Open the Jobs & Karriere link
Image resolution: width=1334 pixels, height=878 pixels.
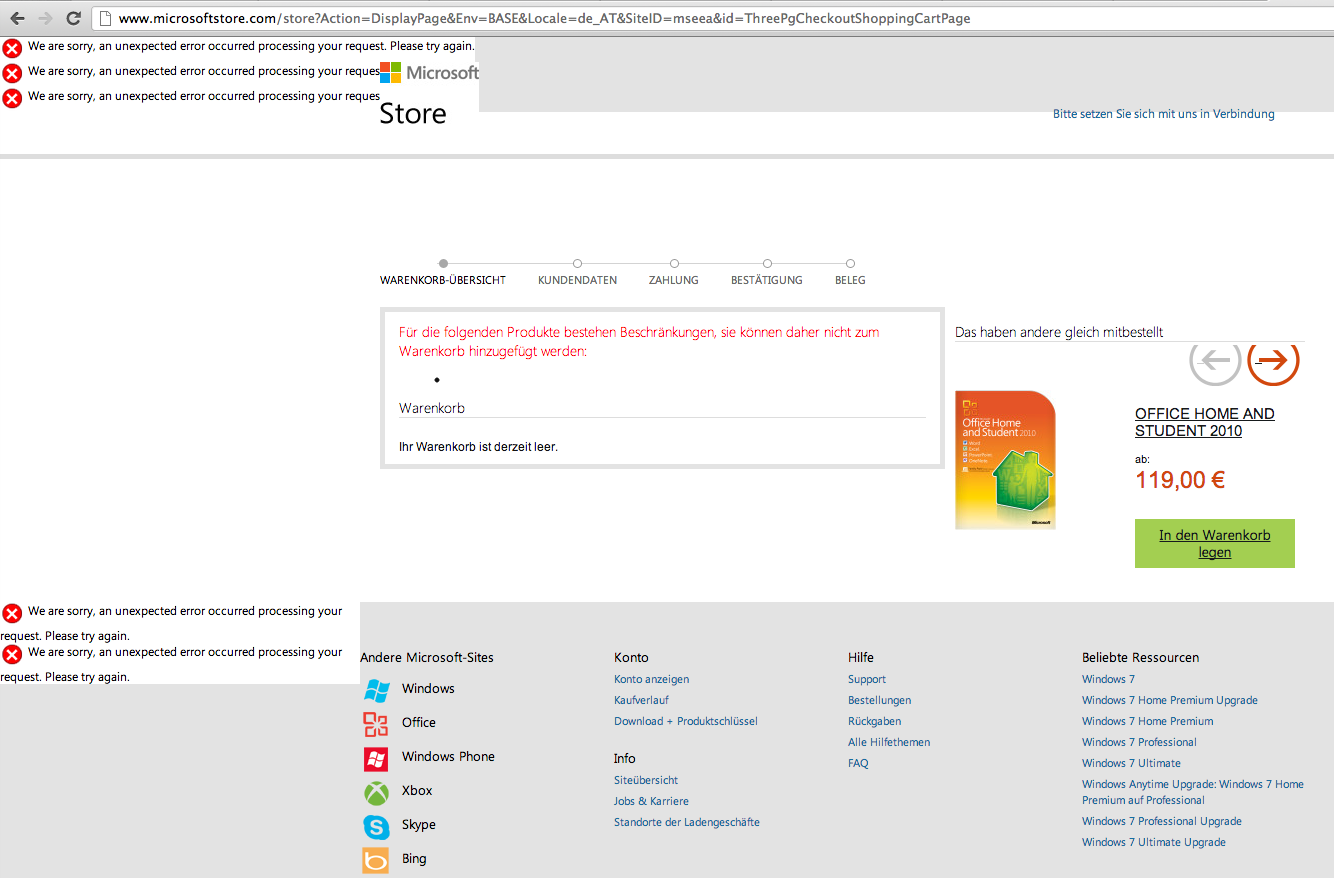651,801
